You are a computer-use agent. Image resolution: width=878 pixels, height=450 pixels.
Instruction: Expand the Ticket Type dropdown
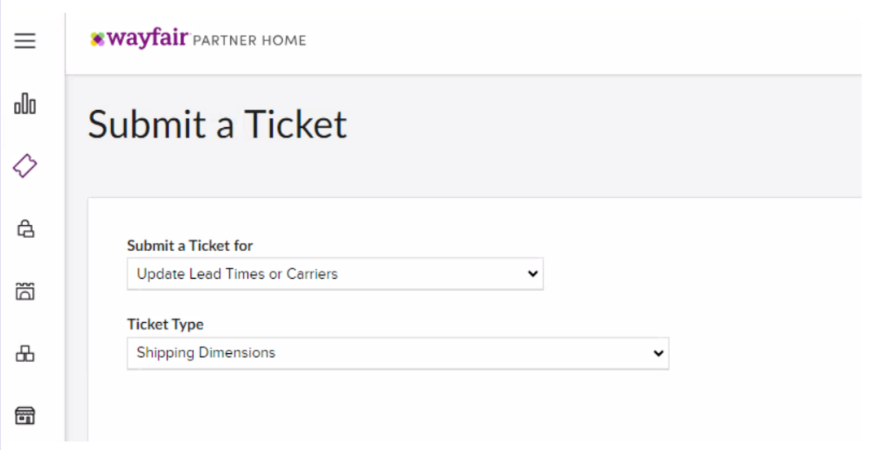(397, 353)
